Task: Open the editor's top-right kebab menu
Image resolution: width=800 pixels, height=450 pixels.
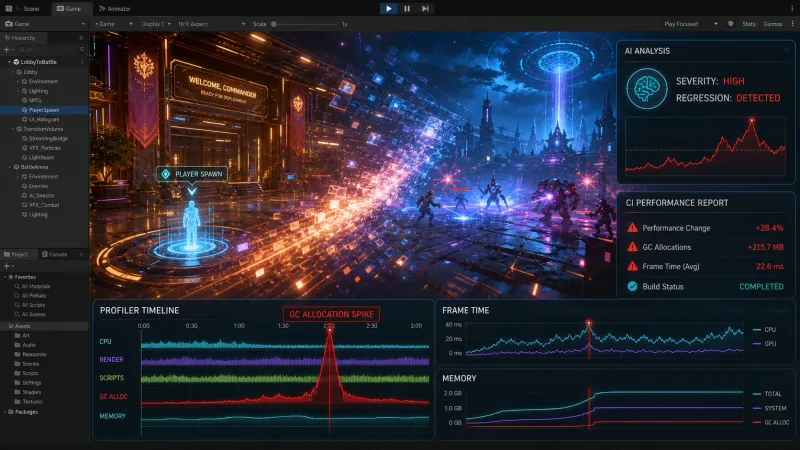Action: [792, 8]
